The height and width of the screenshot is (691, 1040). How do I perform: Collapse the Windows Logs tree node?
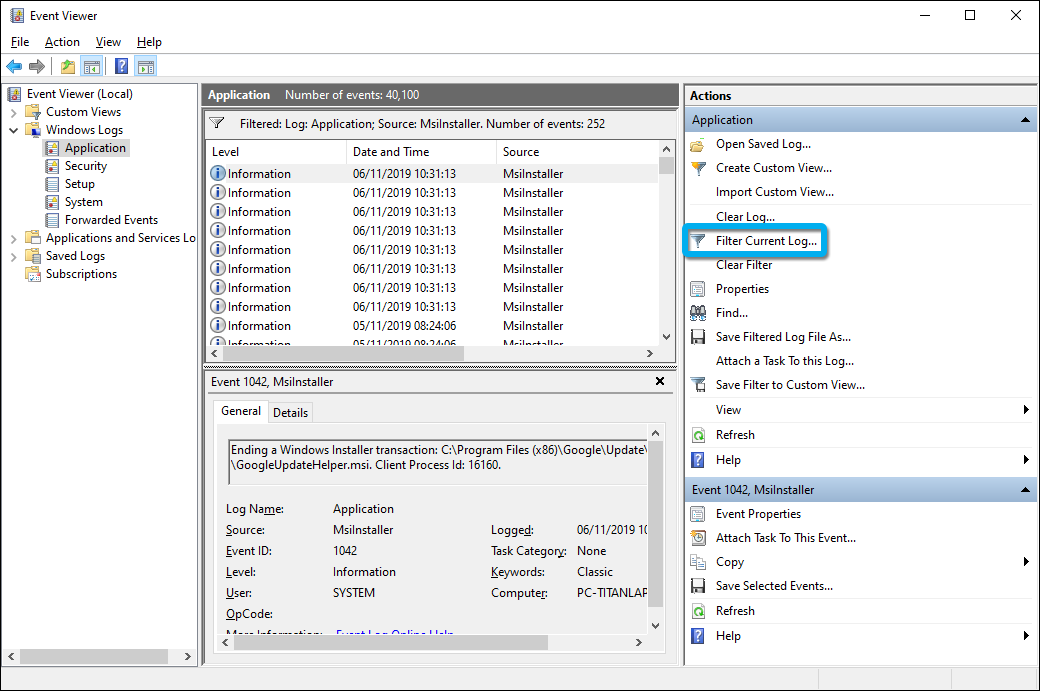tap(13, 130)
